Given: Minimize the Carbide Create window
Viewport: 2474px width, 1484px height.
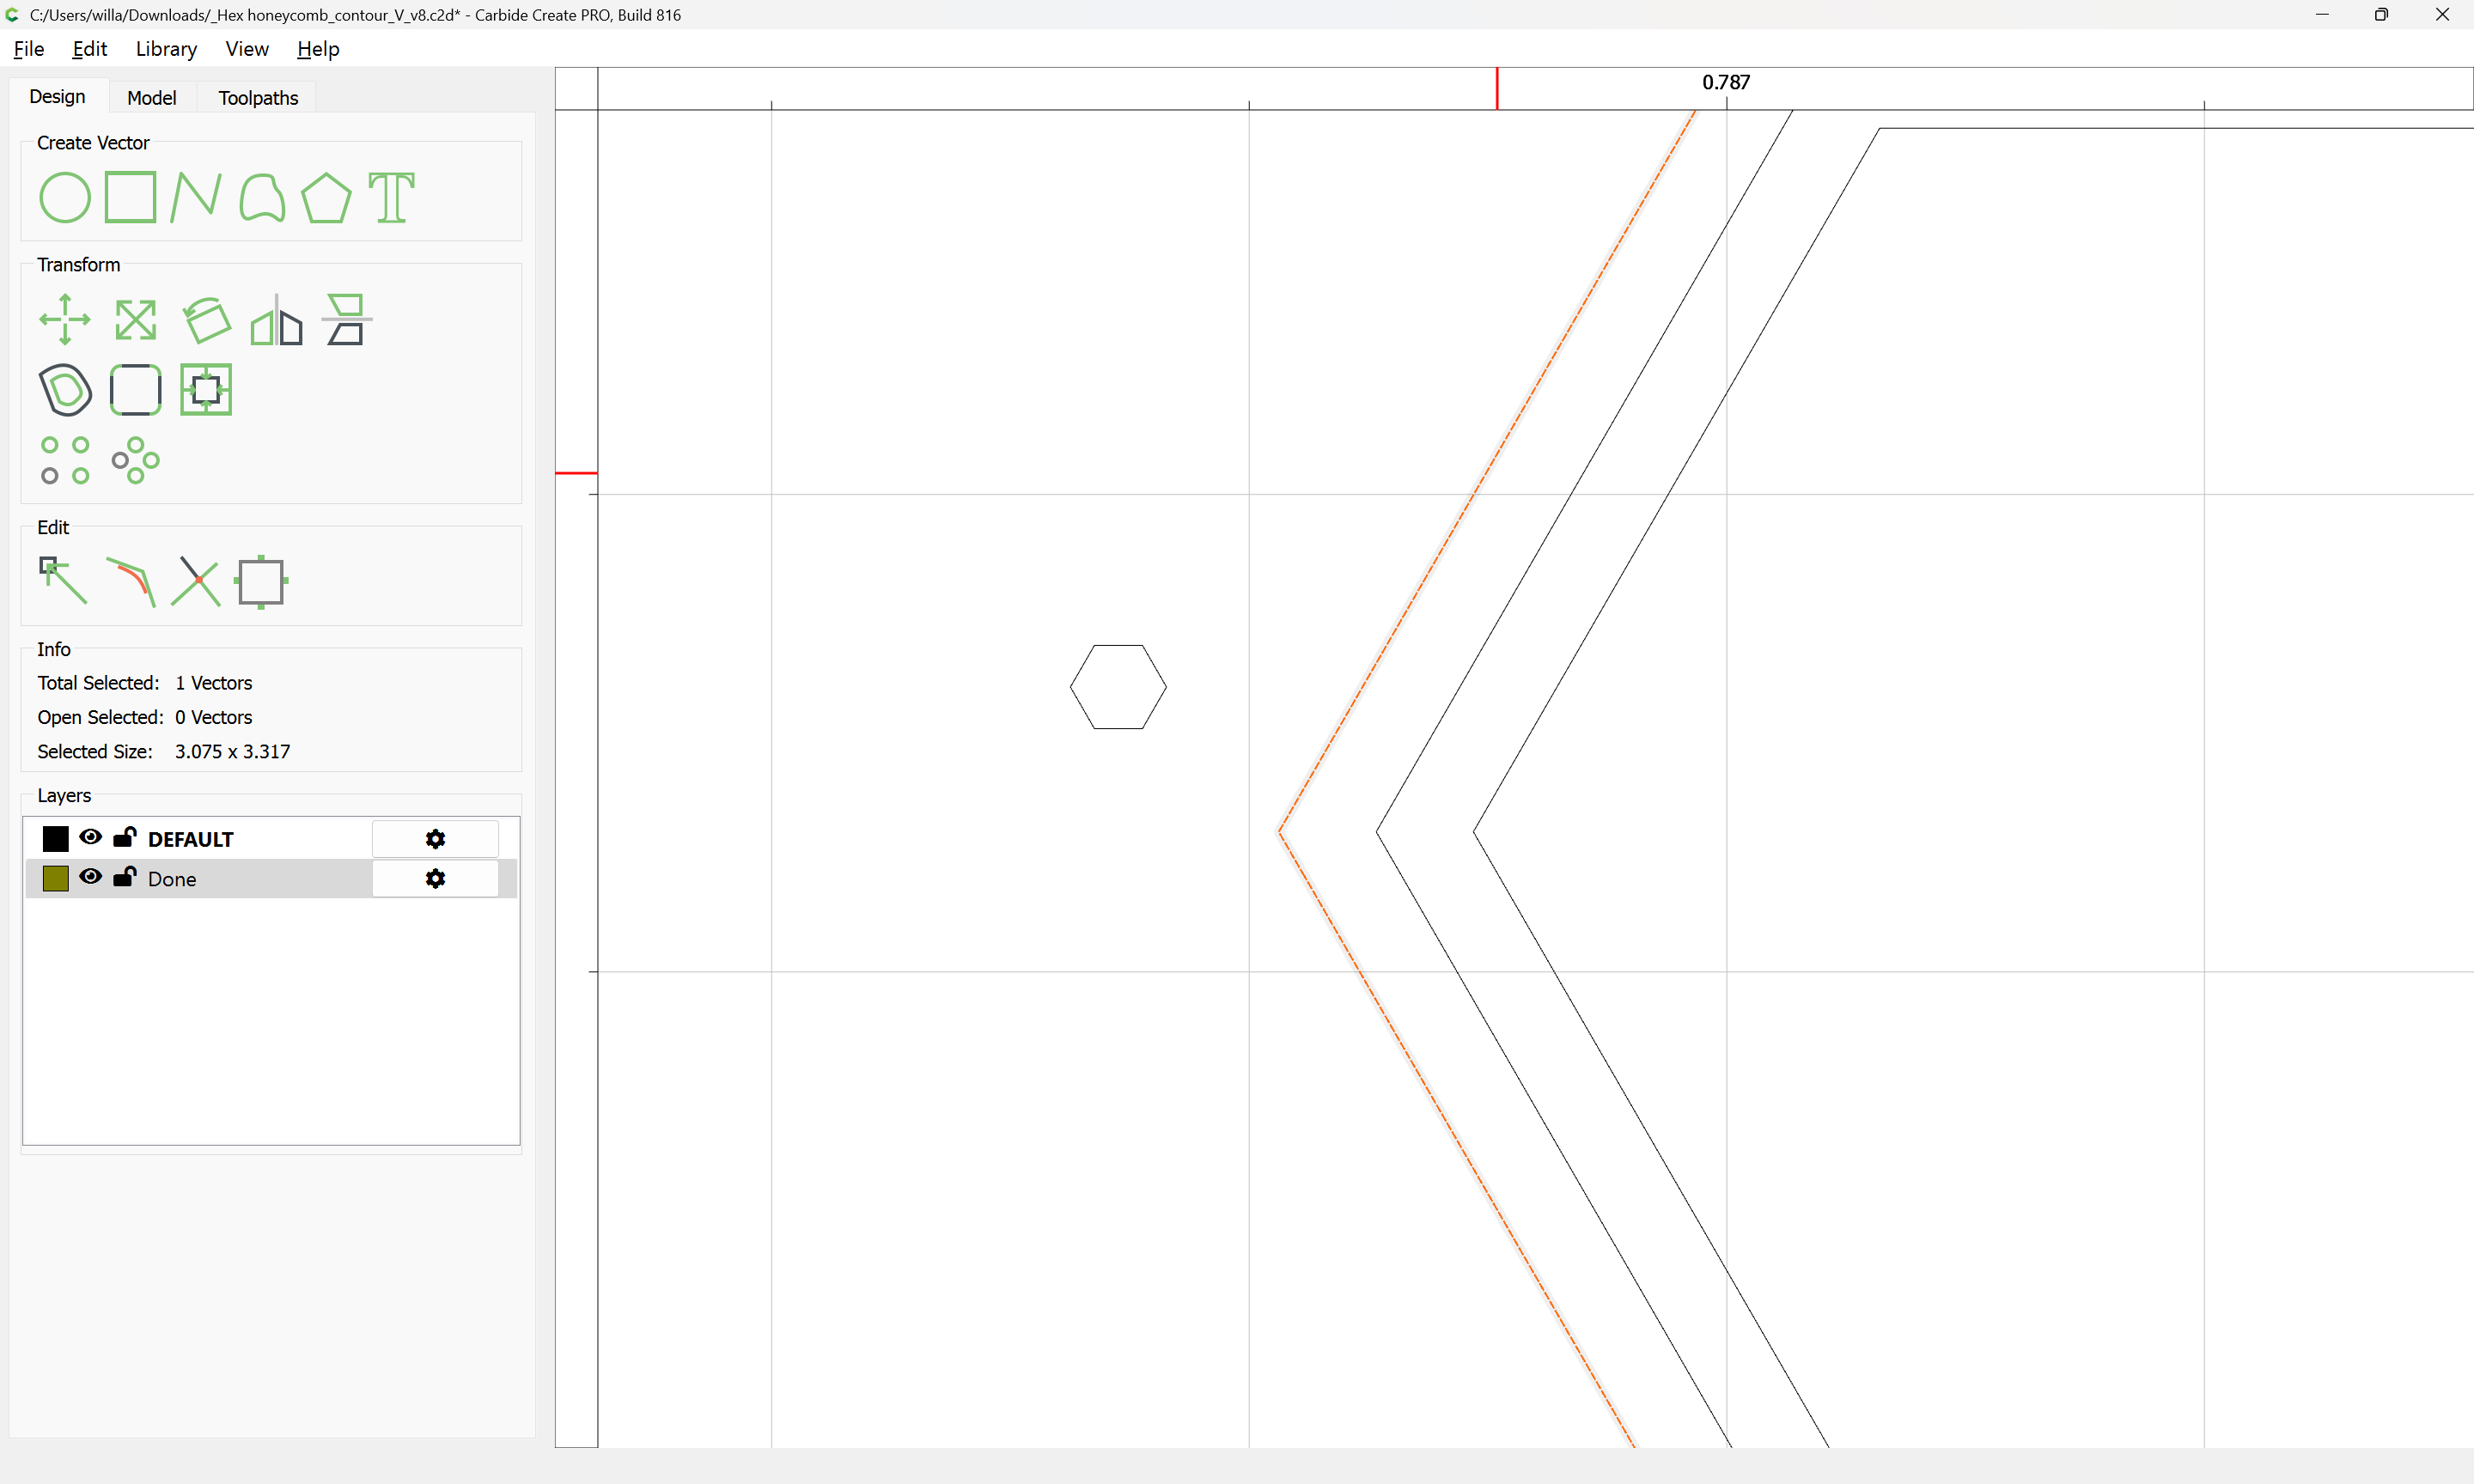Looking at the screenshot, I should pos(2322,15).
